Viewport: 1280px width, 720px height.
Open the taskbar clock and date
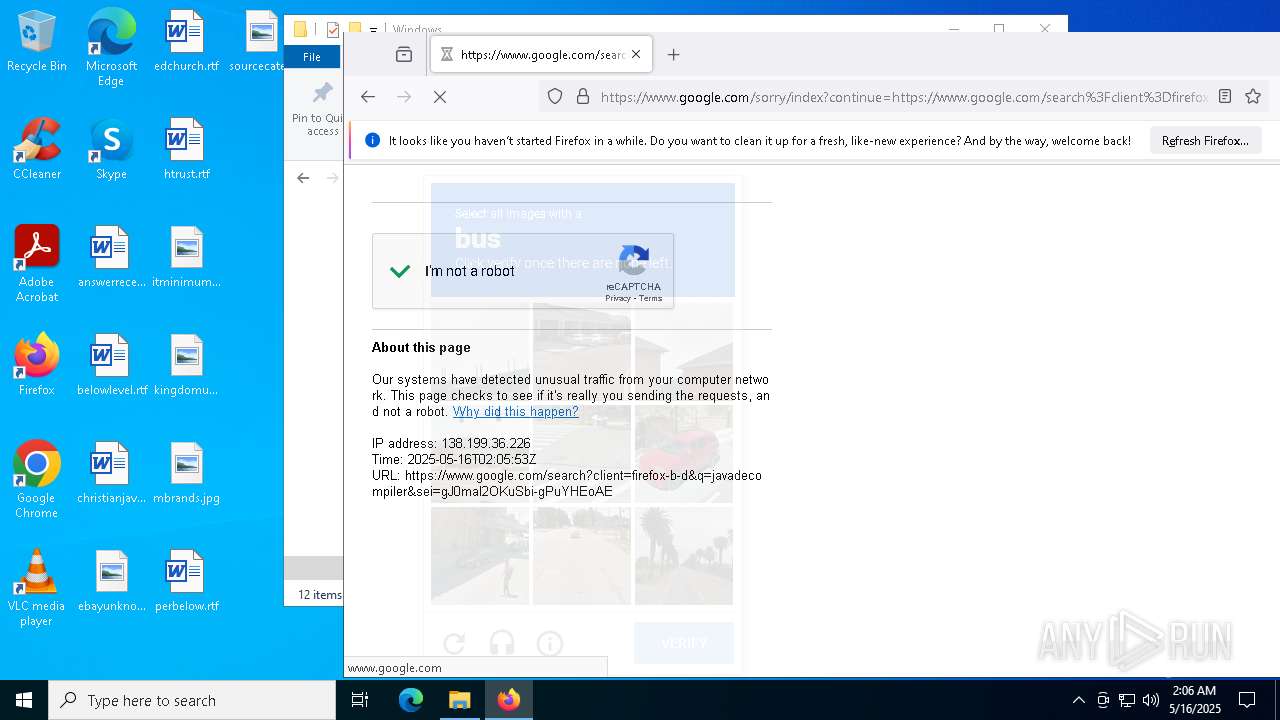click(1194, 700)
